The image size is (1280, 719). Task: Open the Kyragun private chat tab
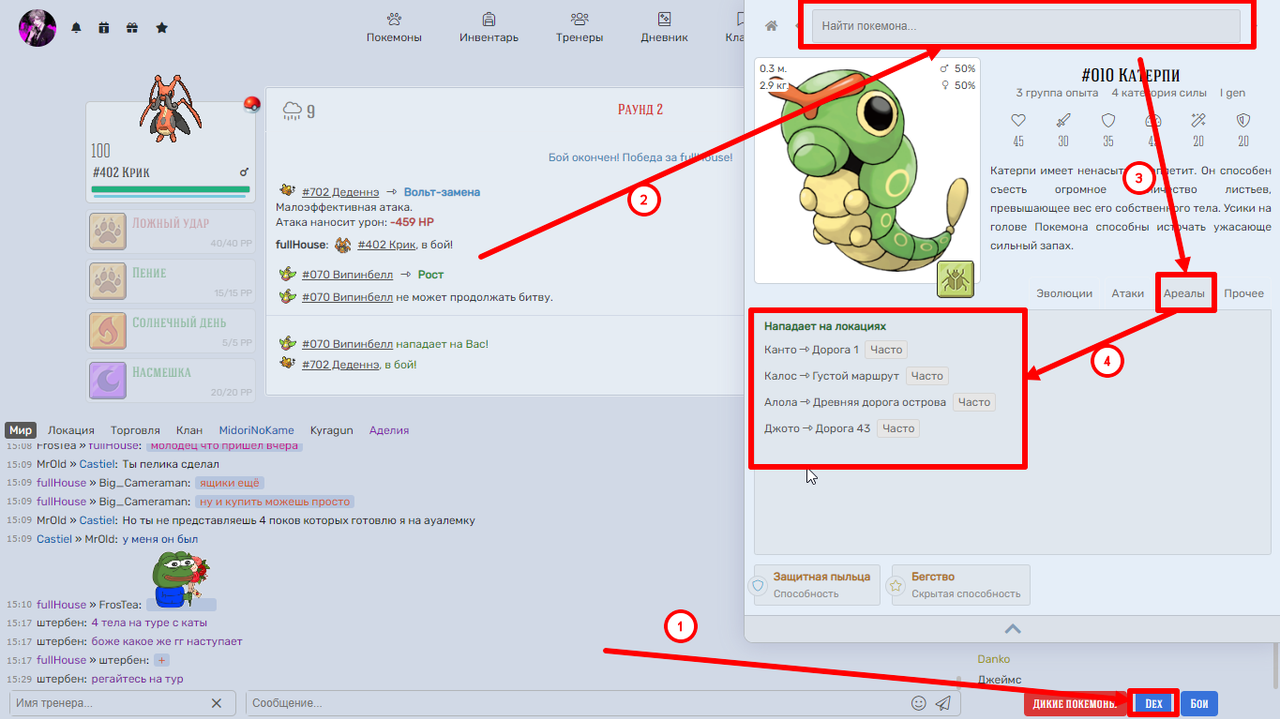tap(331, 430)
